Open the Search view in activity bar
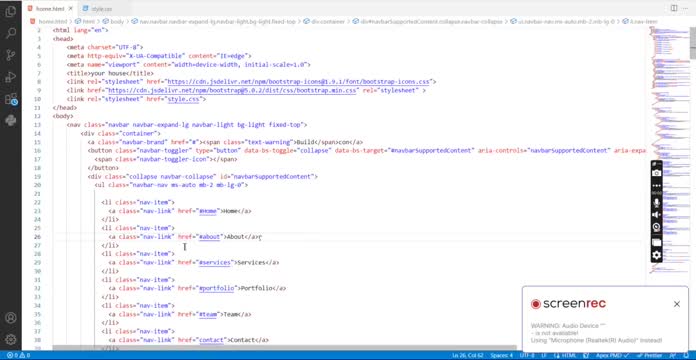 pos(11,33)
